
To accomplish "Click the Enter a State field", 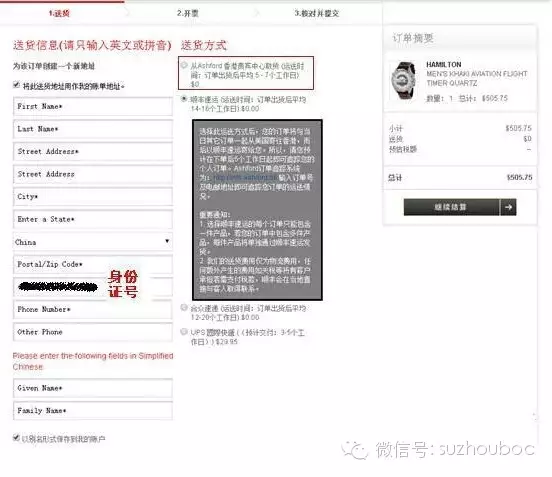I will 93,219.
